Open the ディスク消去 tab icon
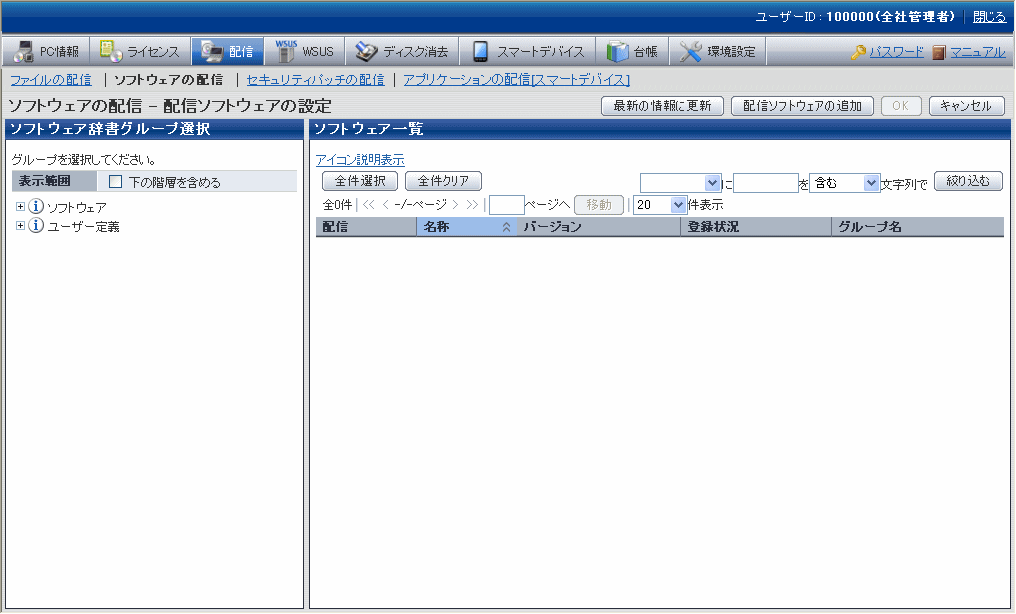The height and width of the screenshot is (614, 1016). (366, 52)
